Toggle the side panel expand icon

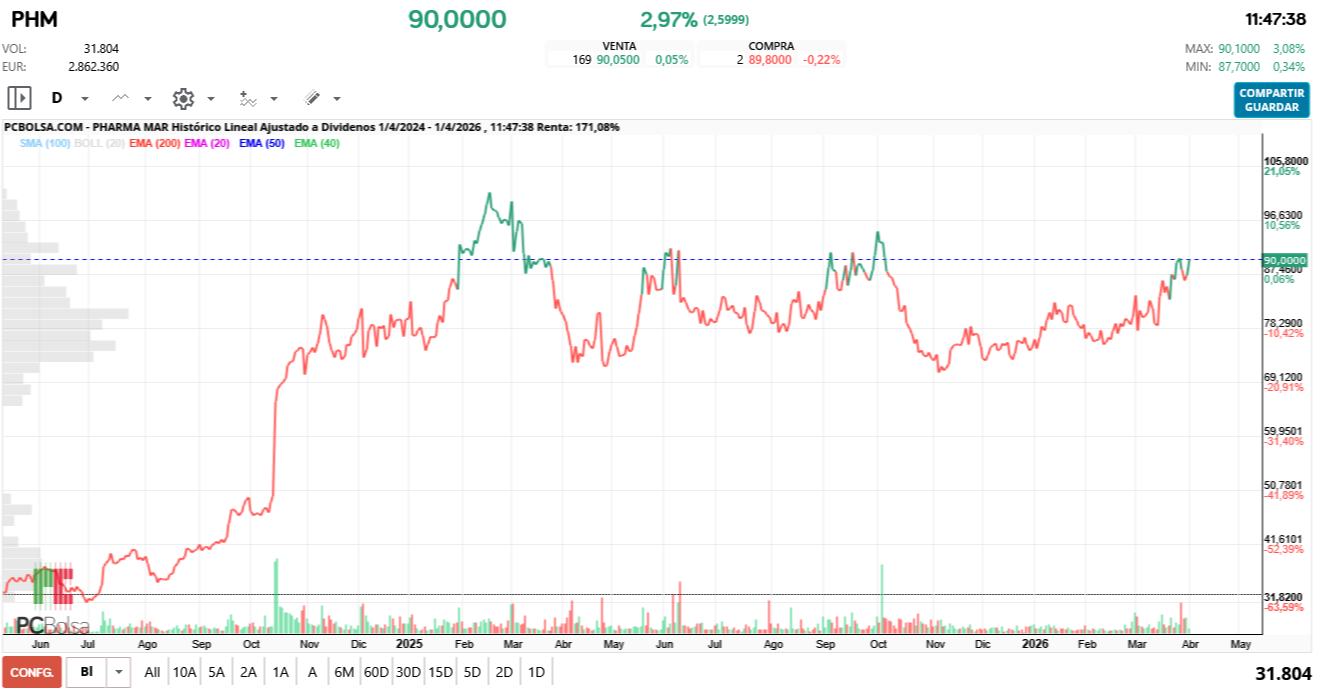19,98
